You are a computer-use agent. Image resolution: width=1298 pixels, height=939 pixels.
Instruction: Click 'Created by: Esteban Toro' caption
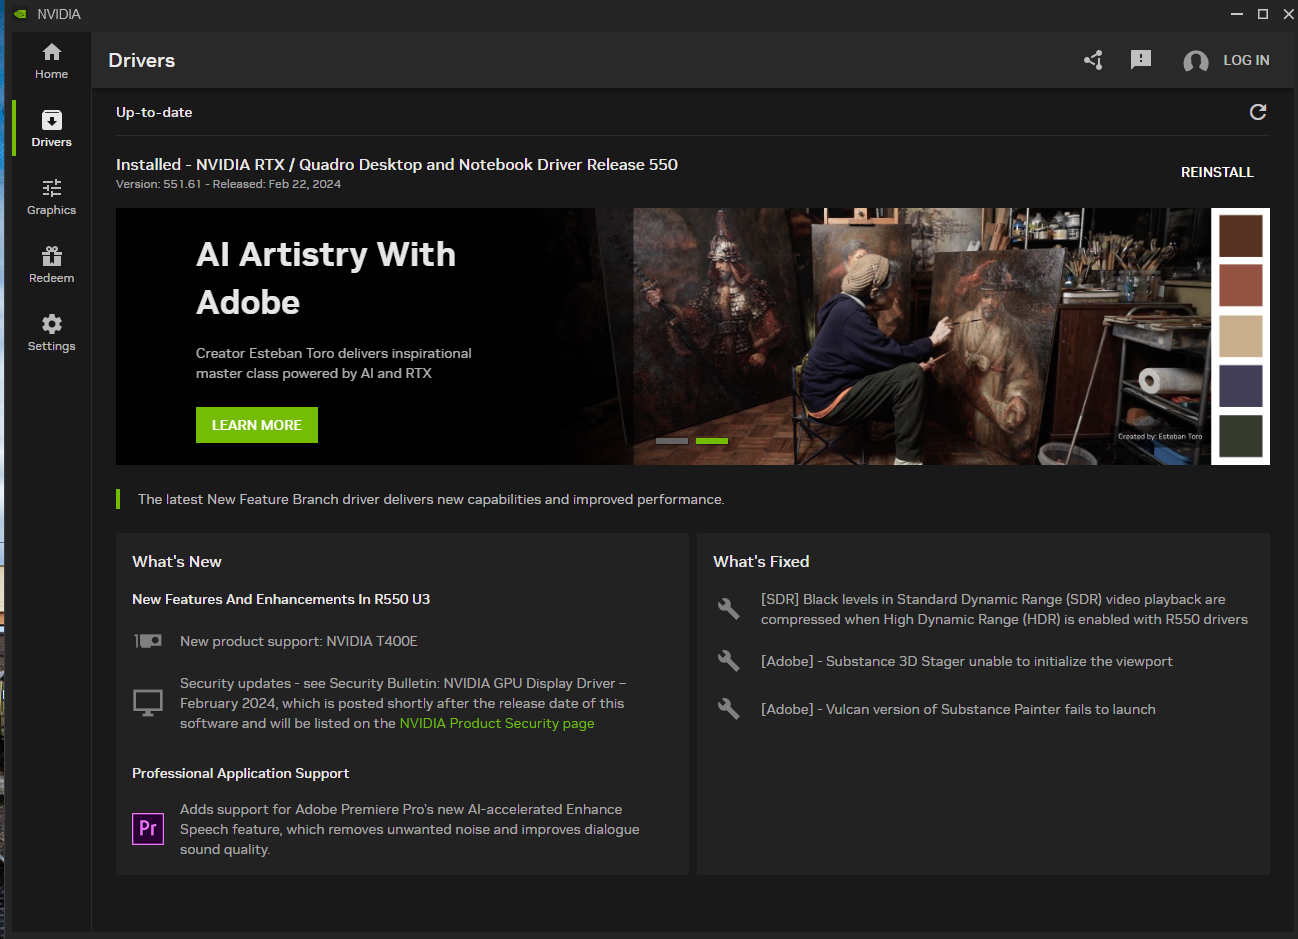(x=1160, y=436)
